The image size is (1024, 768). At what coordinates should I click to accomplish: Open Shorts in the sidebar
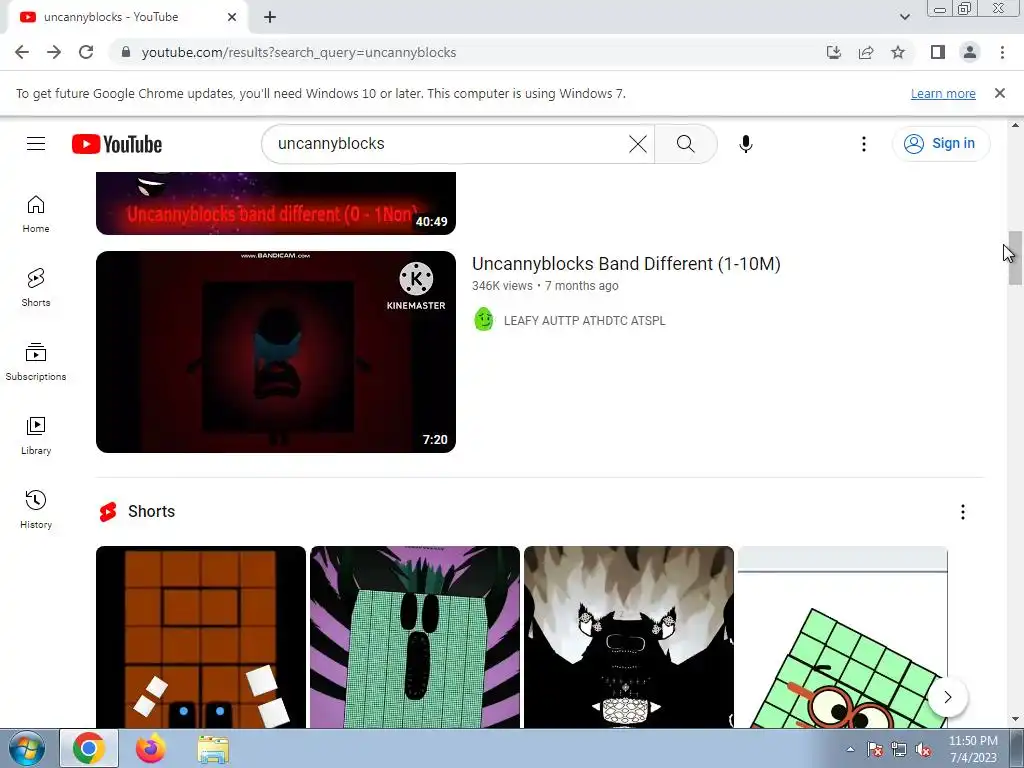[x=36, y=288]
